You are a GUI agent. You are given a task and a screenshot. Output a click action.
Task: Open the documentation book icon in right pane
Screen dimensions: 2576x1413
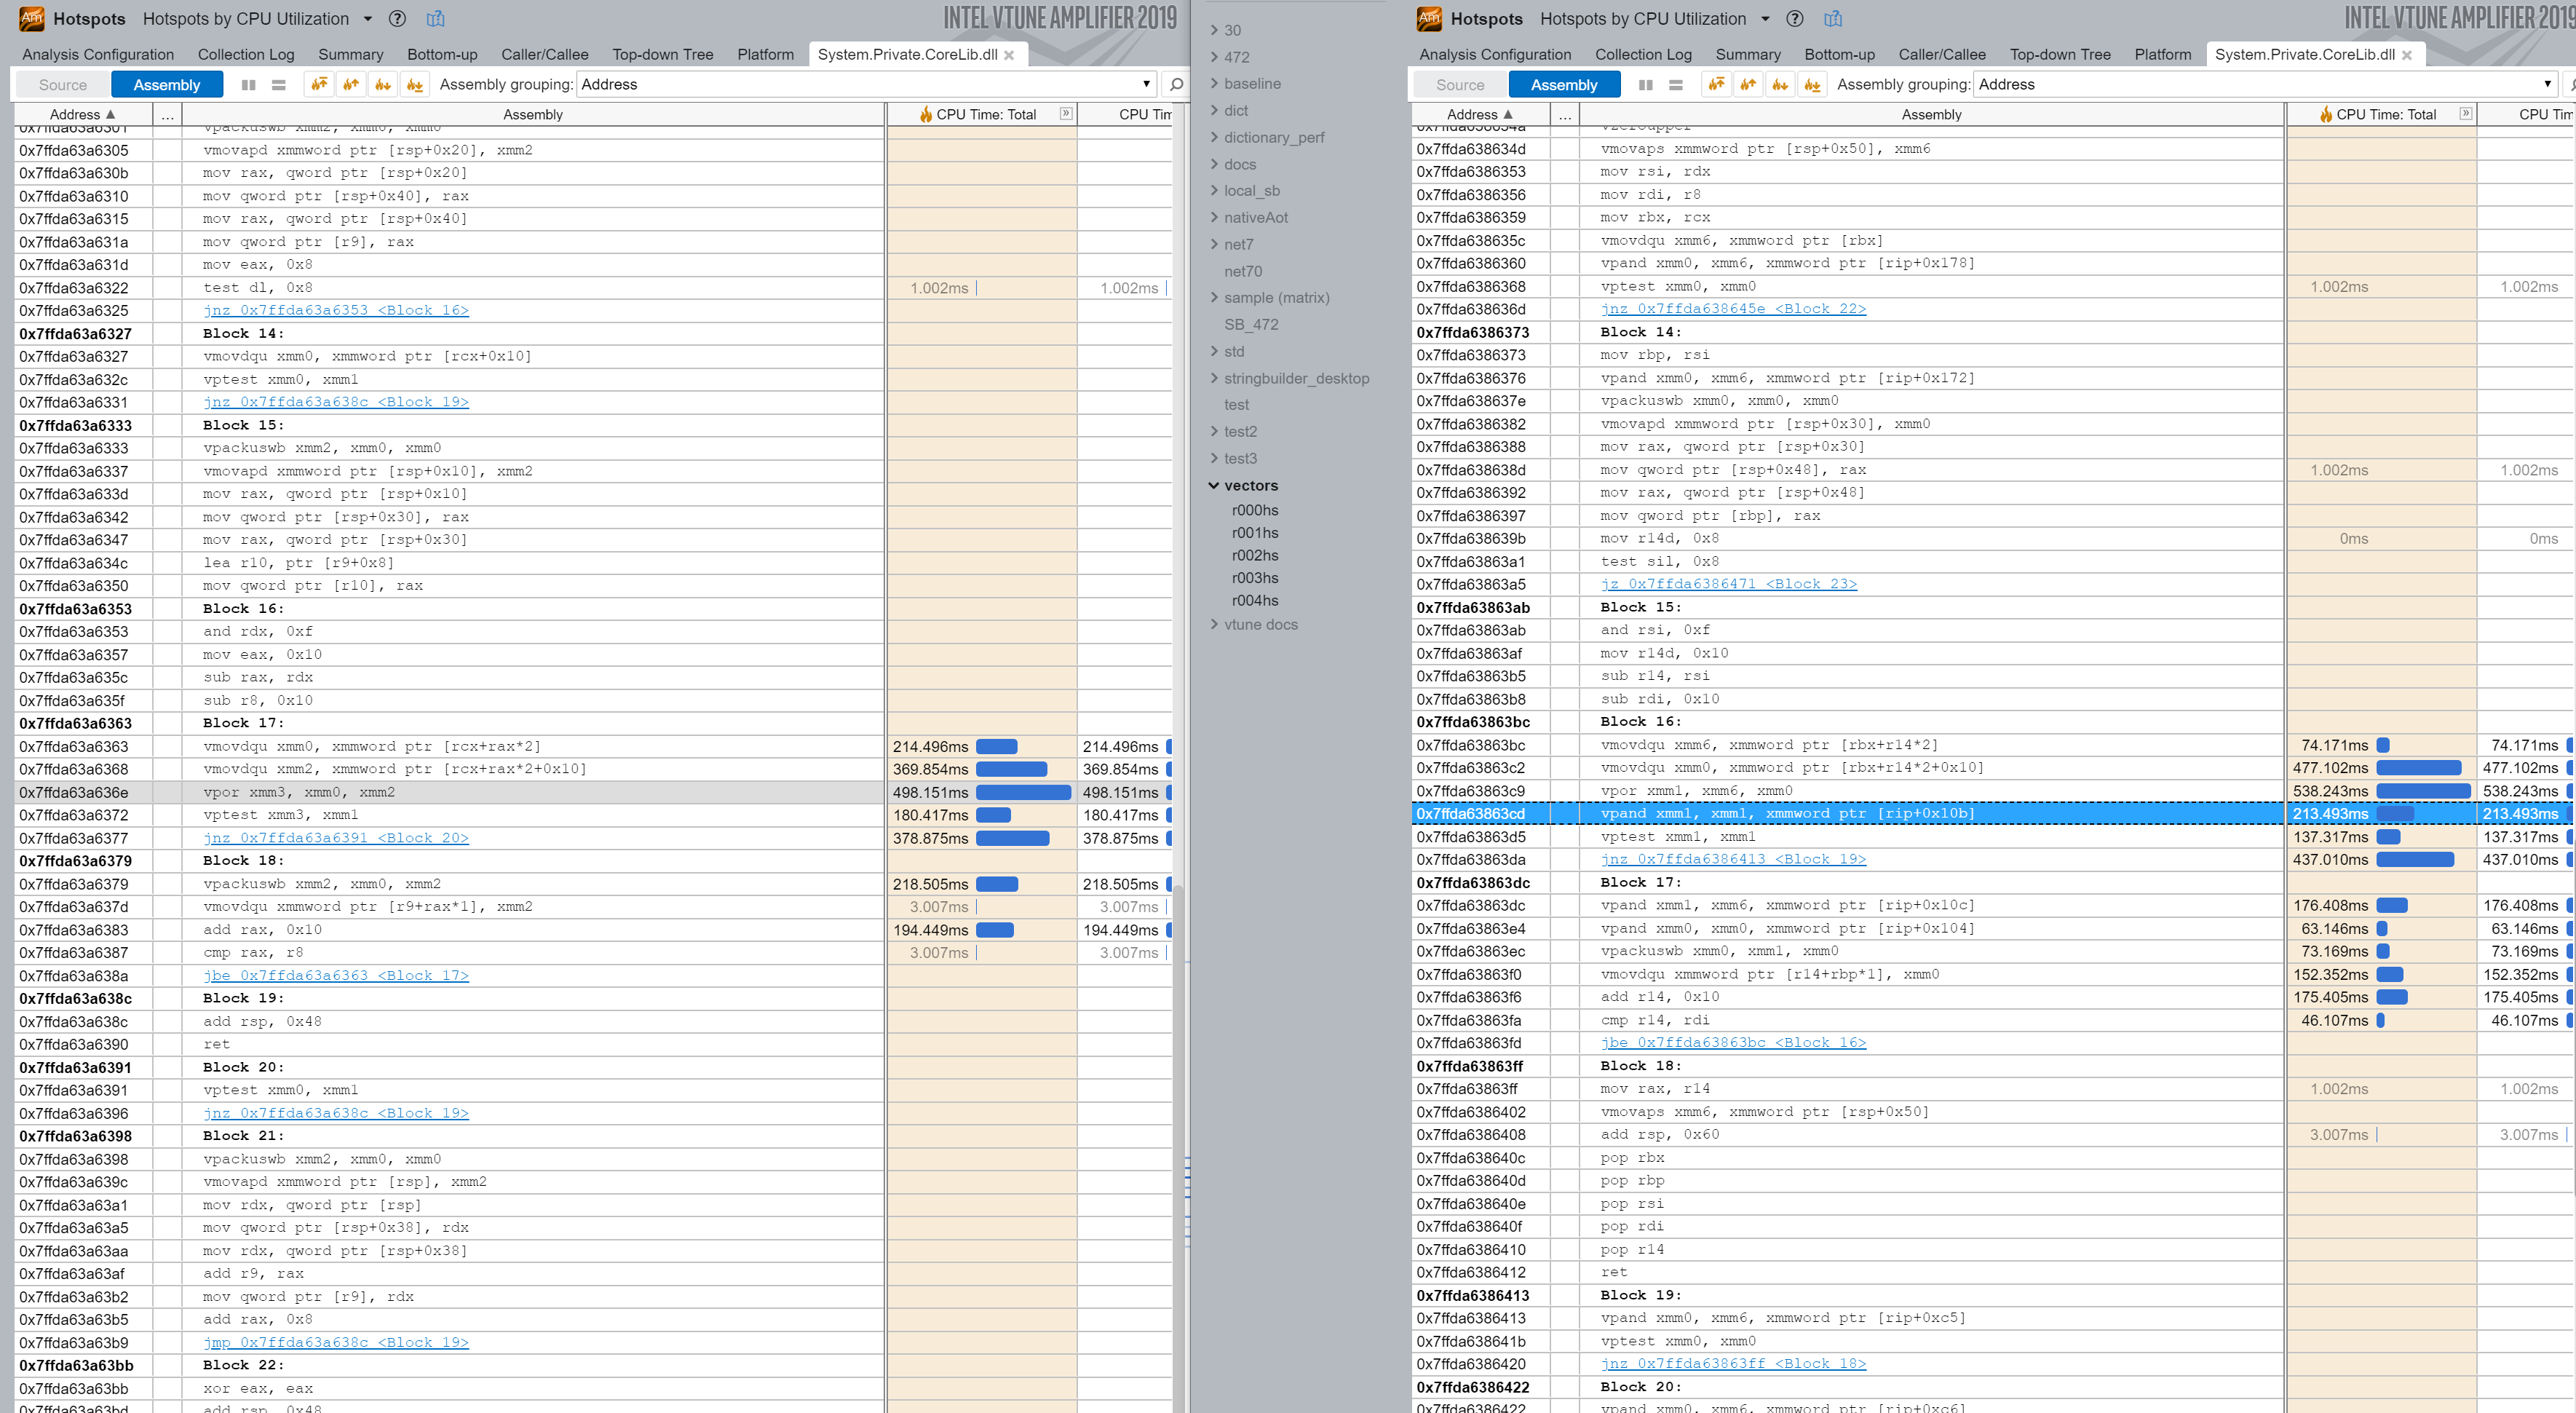[x=1833, y=19]
